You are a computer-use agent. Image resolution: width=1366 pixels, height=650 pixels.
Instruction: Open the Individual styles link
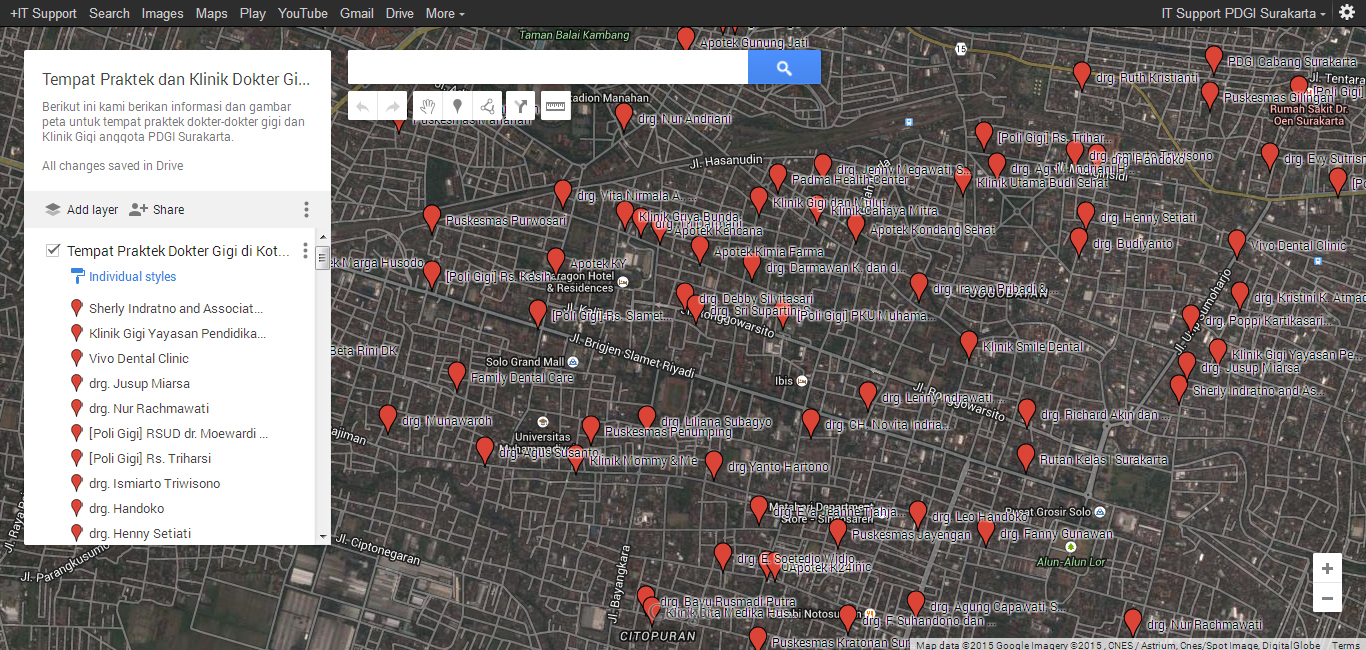(x=132, y=277)
